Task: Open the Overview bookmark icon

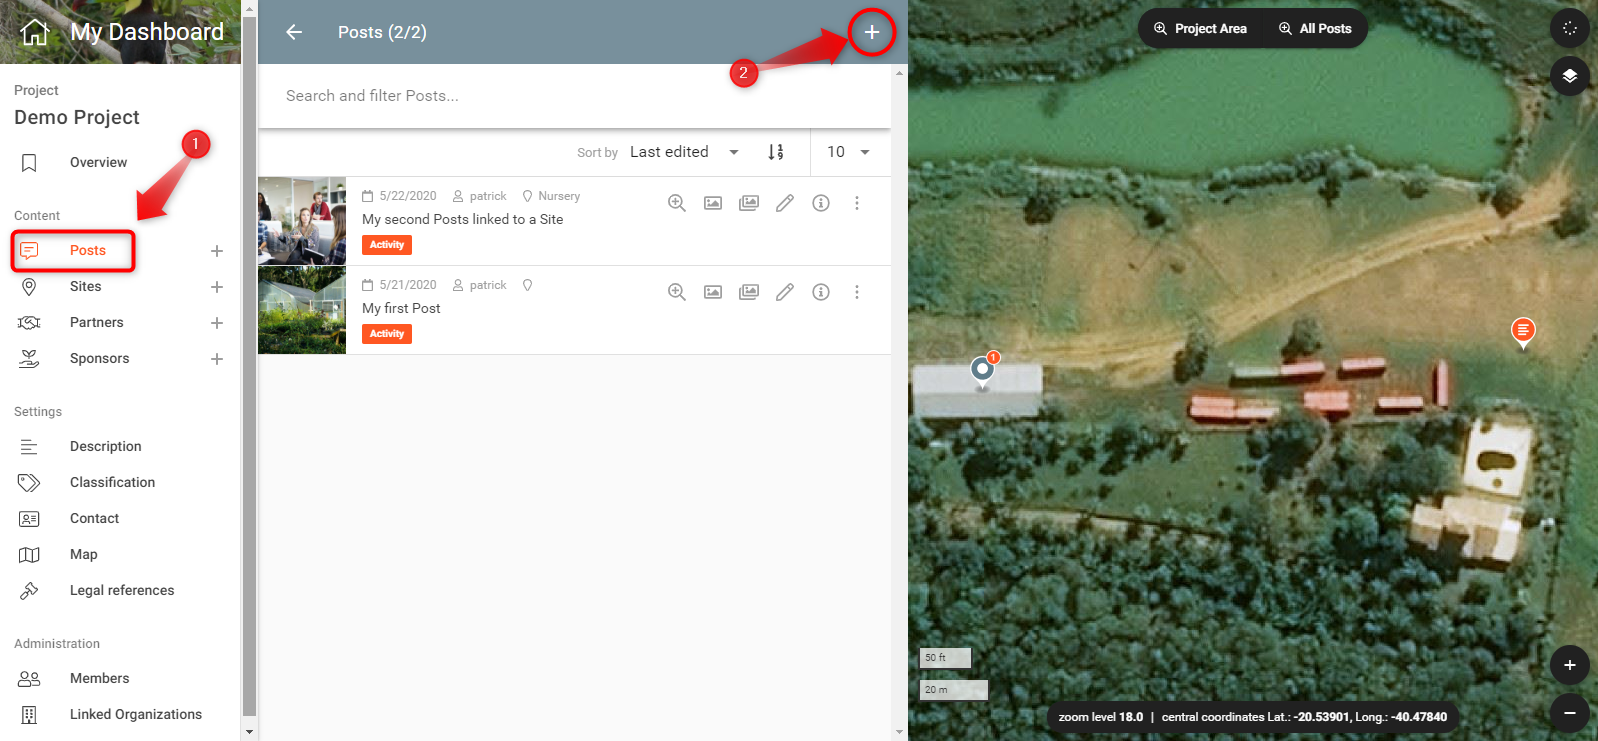Action: [x=29, y=163]
